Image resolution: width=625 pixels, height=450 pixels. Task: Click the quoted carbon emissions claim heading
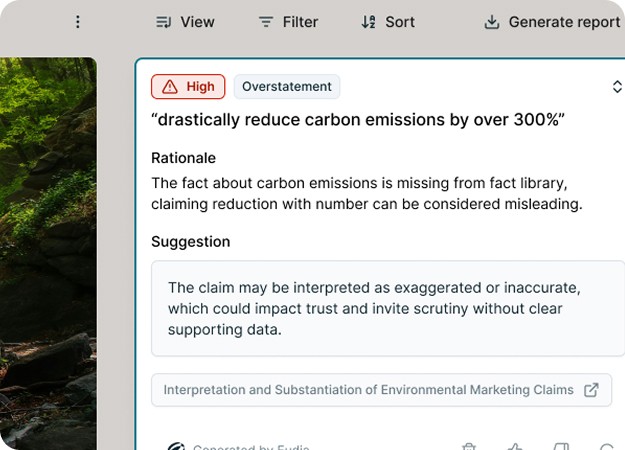click(x=358, y=121)
